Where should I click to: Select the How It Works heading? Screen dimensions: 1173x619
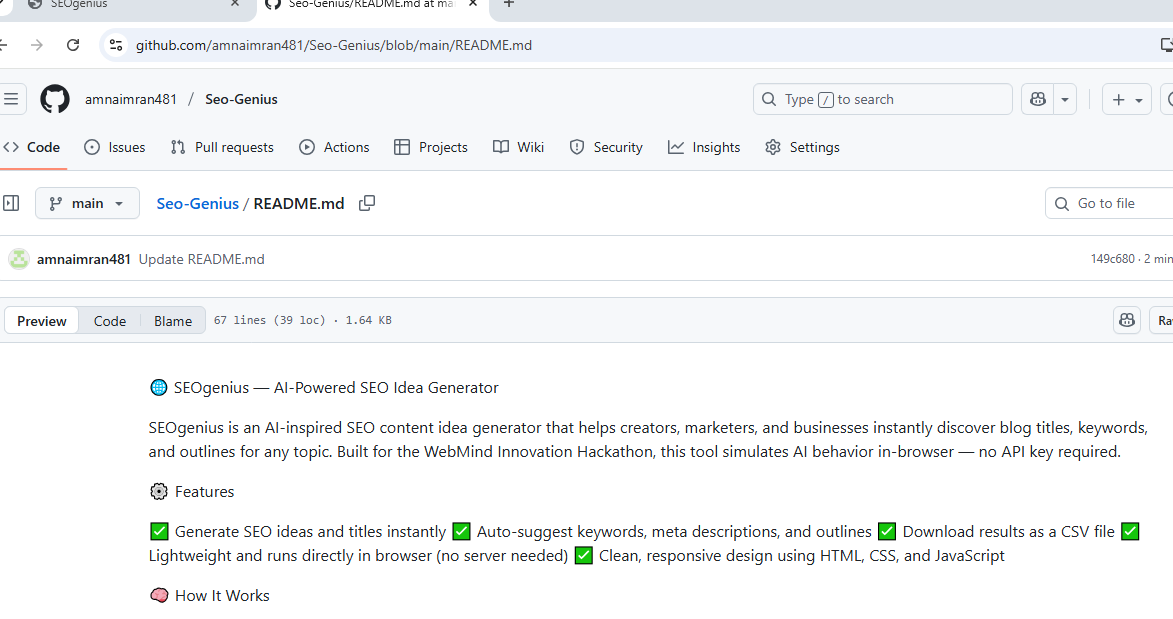pos(222,596)
